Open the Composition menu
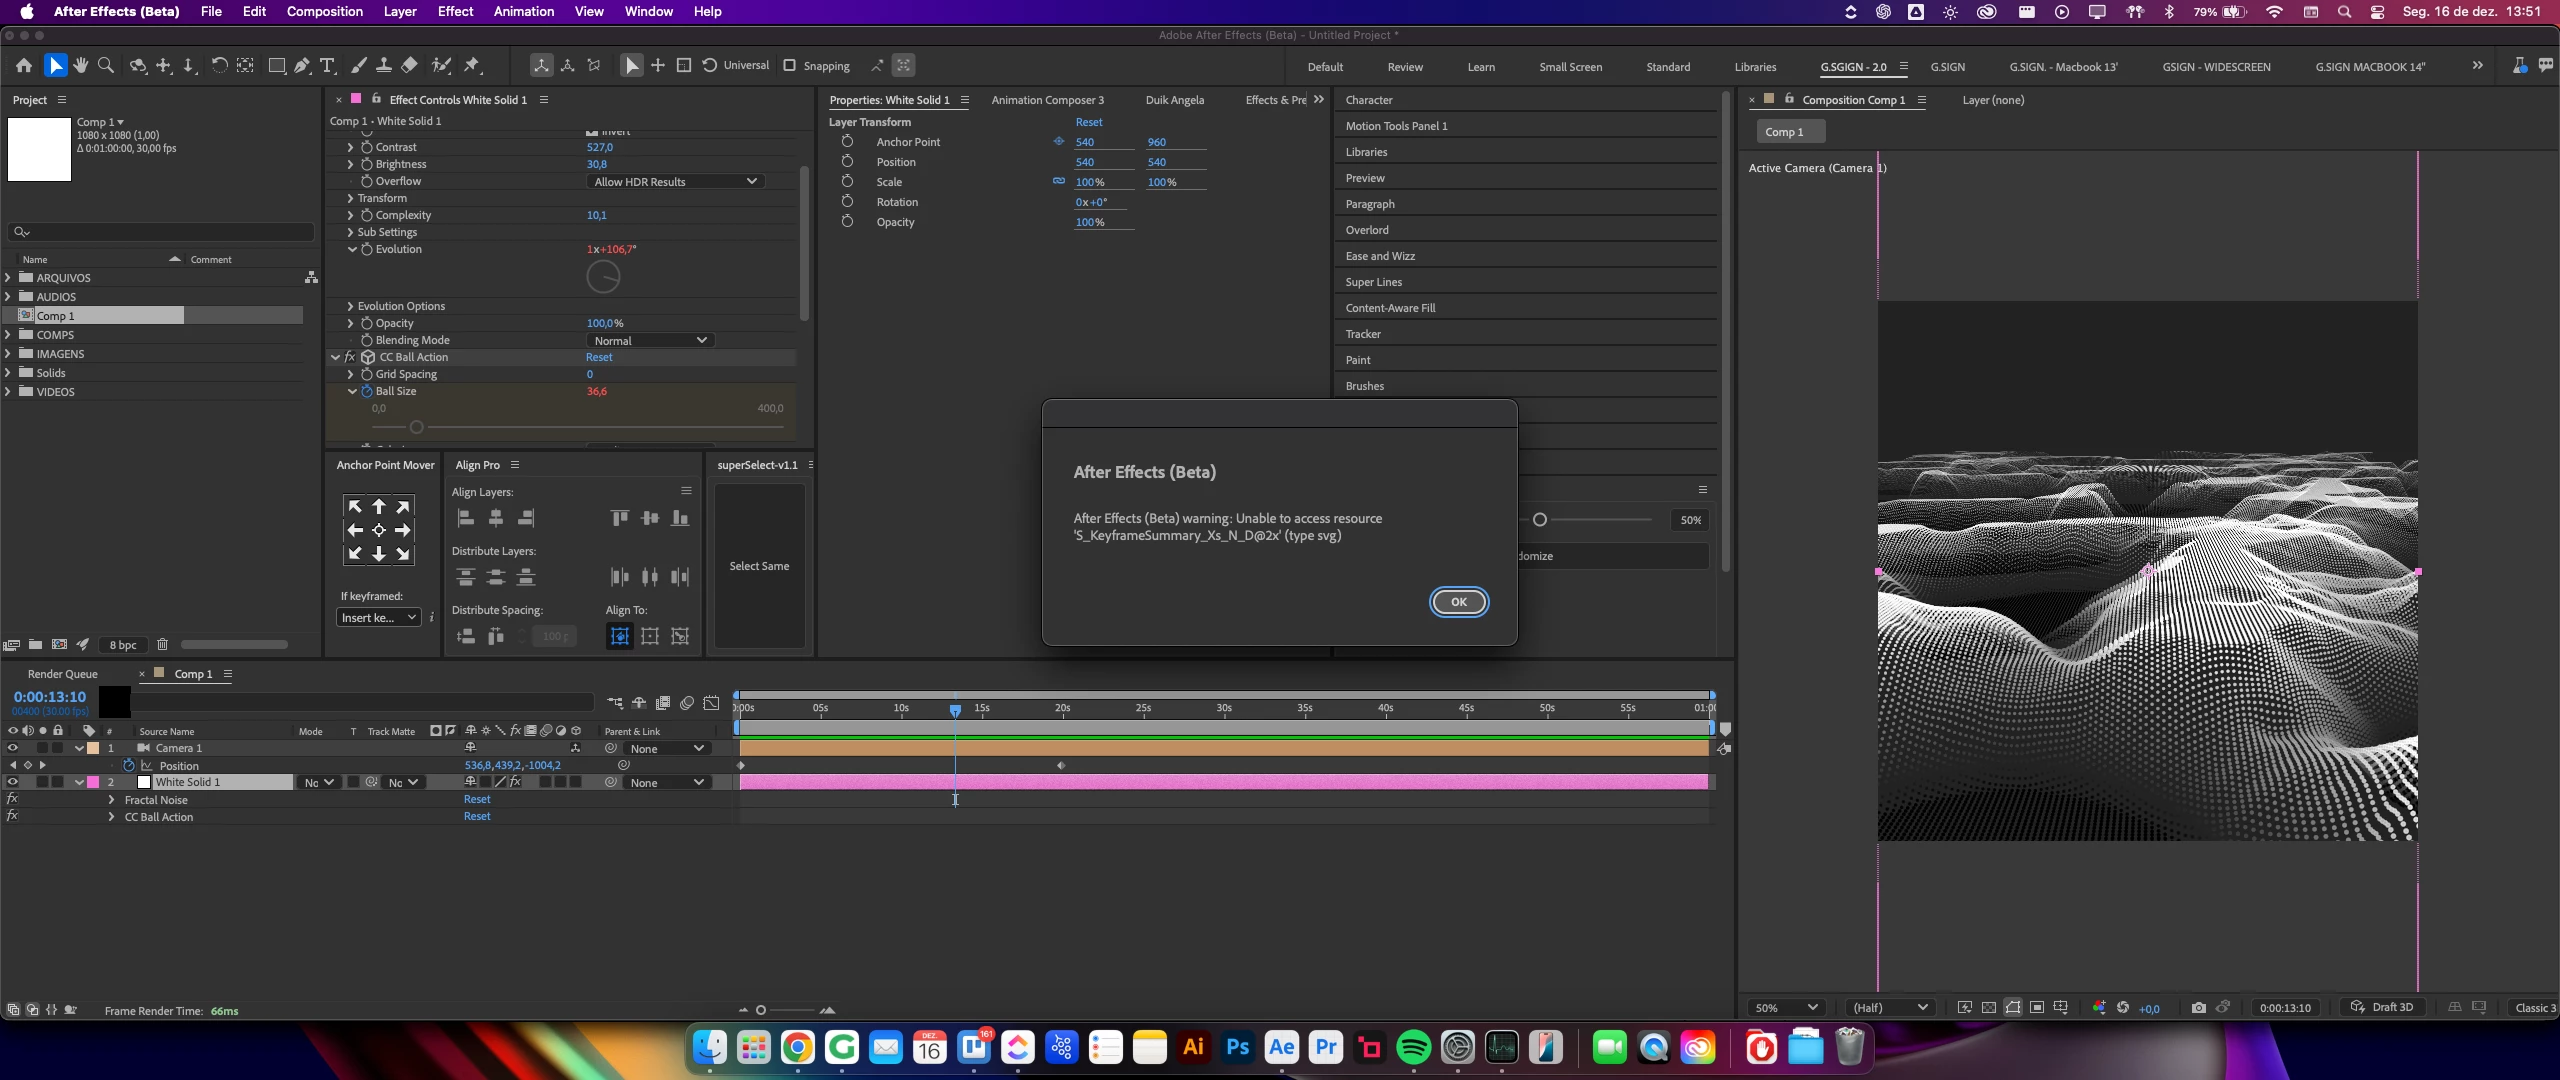 click(324, 12)
